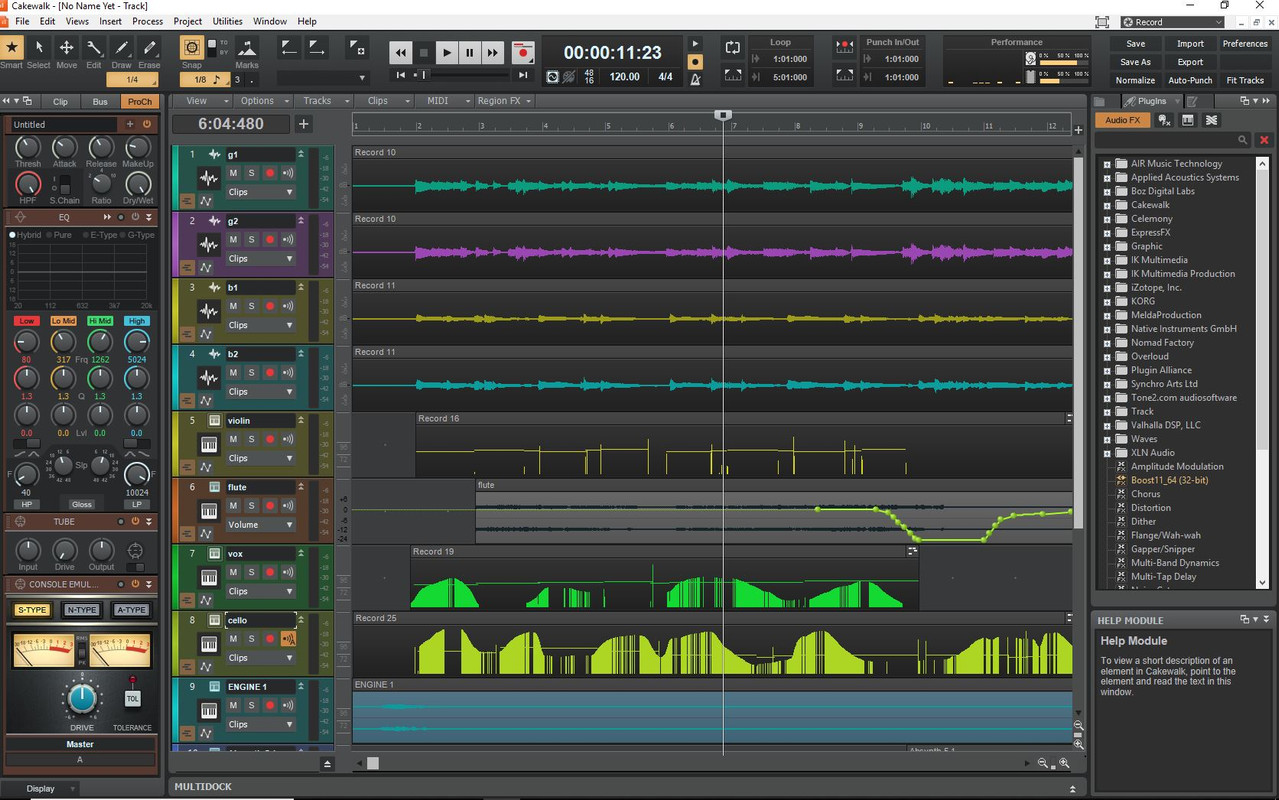Zoom in horizontally with magnifier icon
1279x800 pixels.
[1064, 763]
